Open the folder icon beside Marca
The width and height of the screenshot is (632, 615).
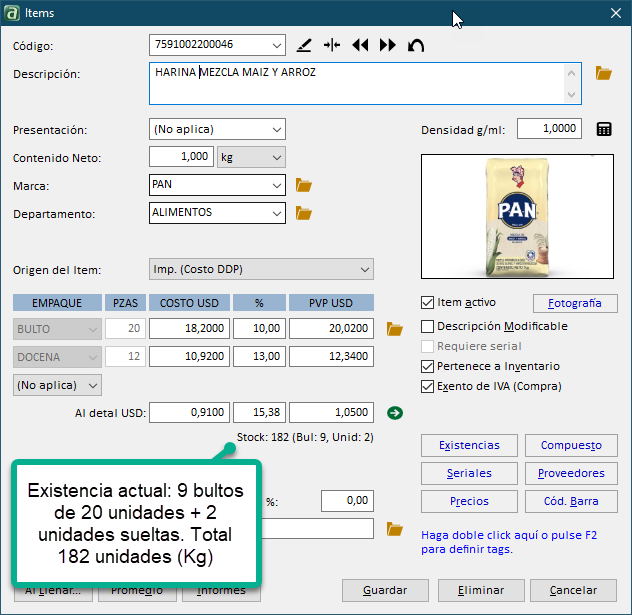coord(305,185)
